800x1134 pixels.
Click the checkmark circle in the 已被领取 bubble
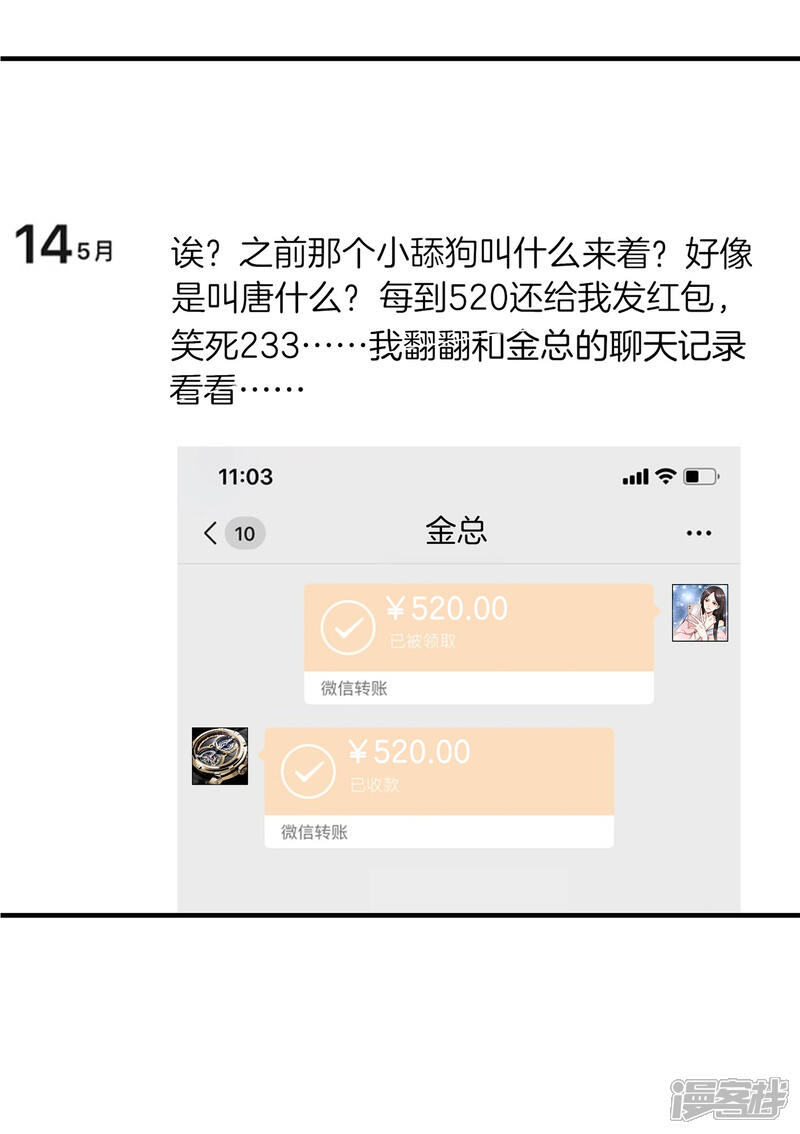(348, 628)
